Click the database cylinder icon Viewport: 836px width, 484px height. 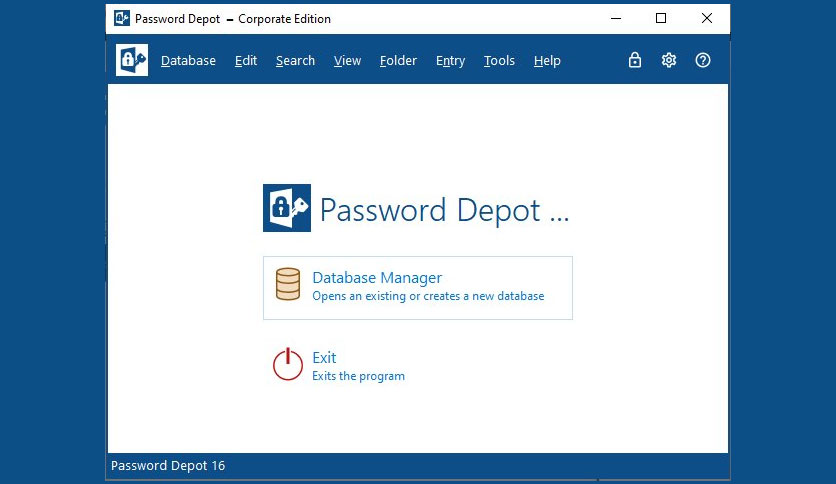[x=288, y=284]
